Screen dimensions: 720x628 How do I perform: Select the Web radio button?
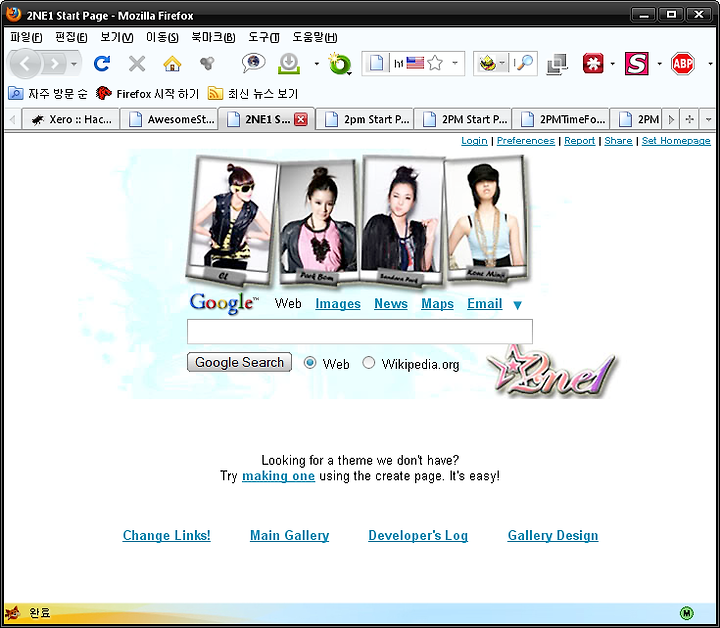(310, 363)
